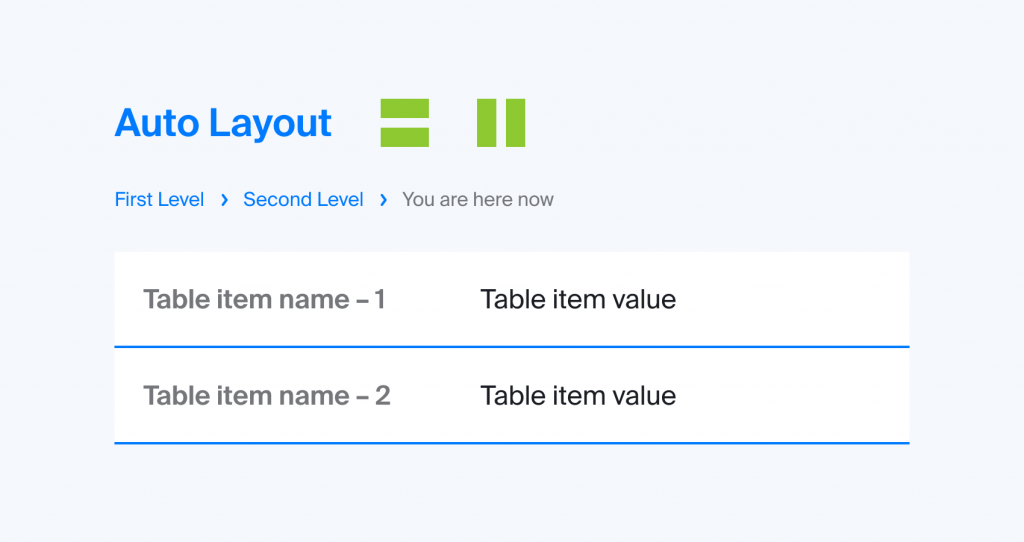Viewport: 1024px width, 542px height.
Task: Click the right green column of columns icon
Action: tap(515, 123)
